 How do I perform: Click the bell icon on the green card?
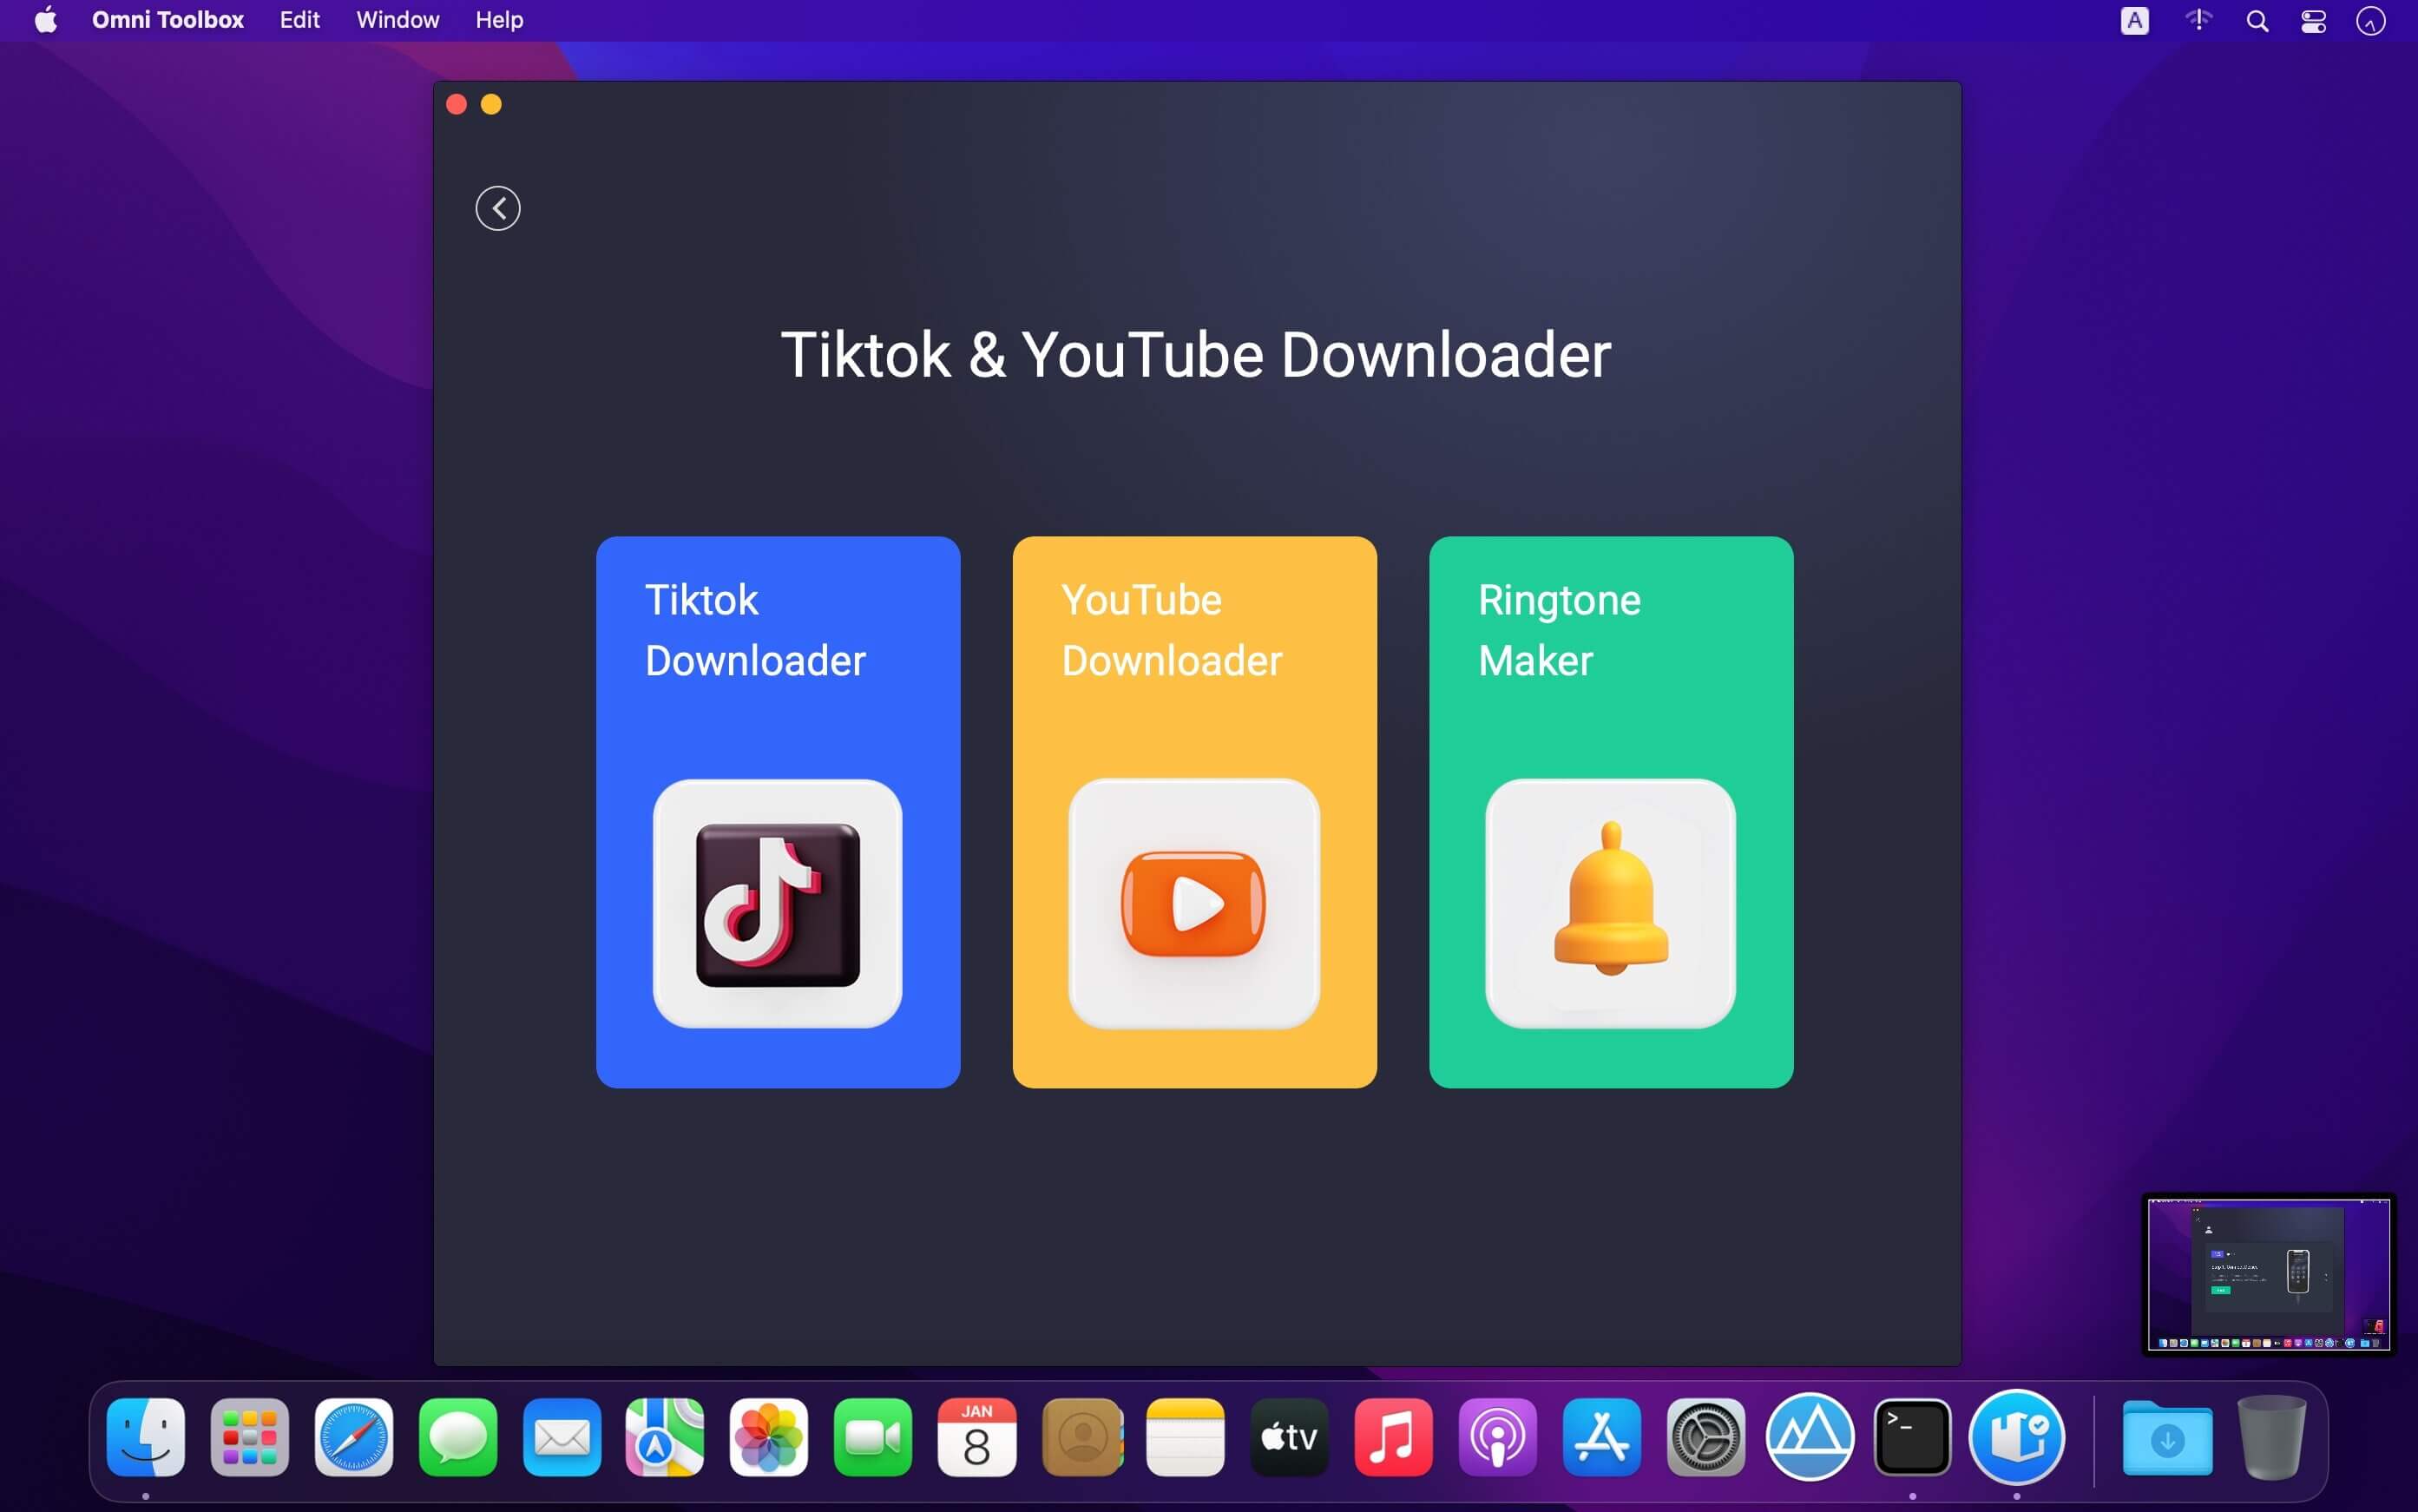pos(1609,903)
